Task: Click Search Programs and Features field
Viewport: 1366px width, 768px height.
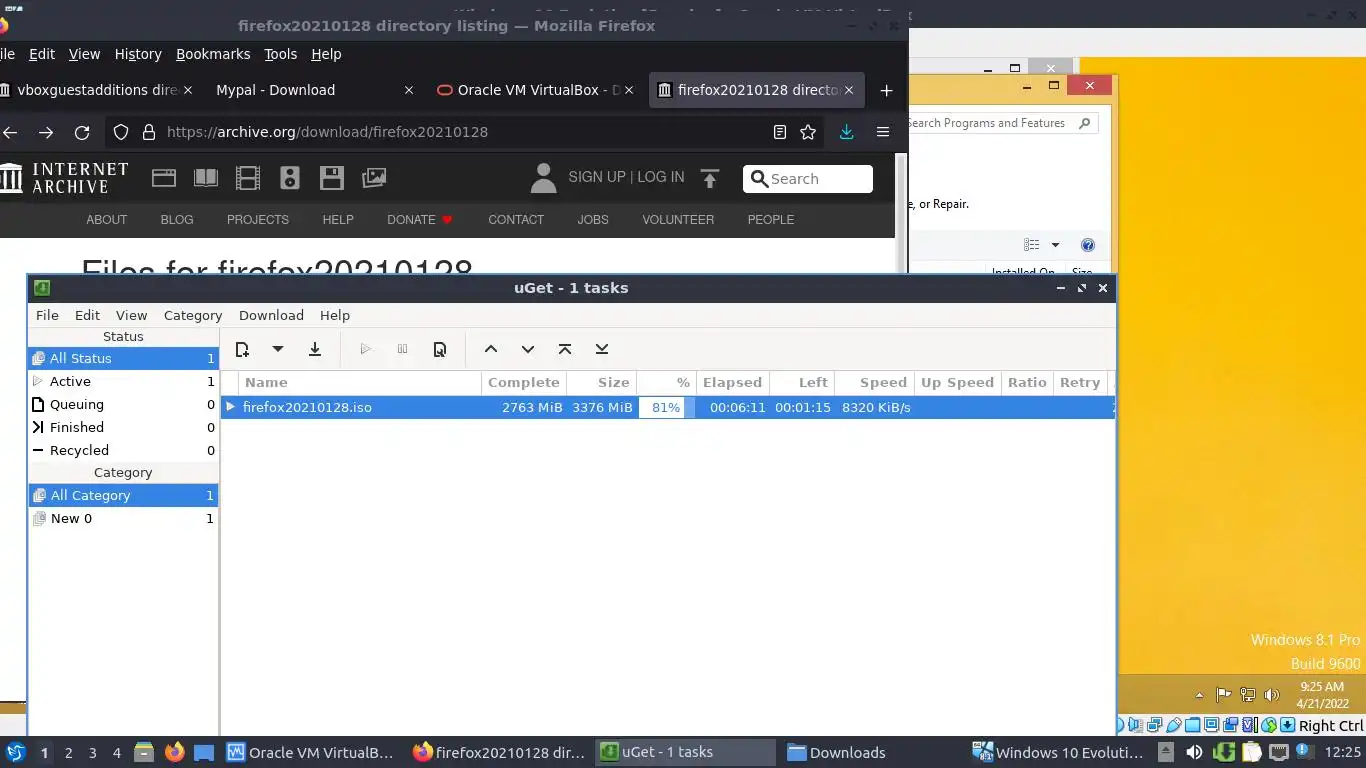Action: [1002, 123]
